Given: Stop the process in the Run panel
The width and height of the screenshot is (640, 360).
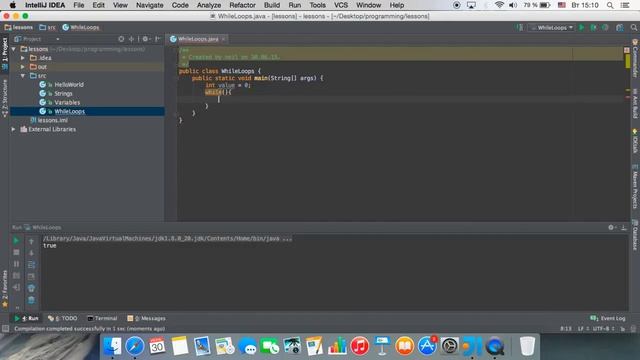Looking at the screenshot, I should tap(16, 252).
